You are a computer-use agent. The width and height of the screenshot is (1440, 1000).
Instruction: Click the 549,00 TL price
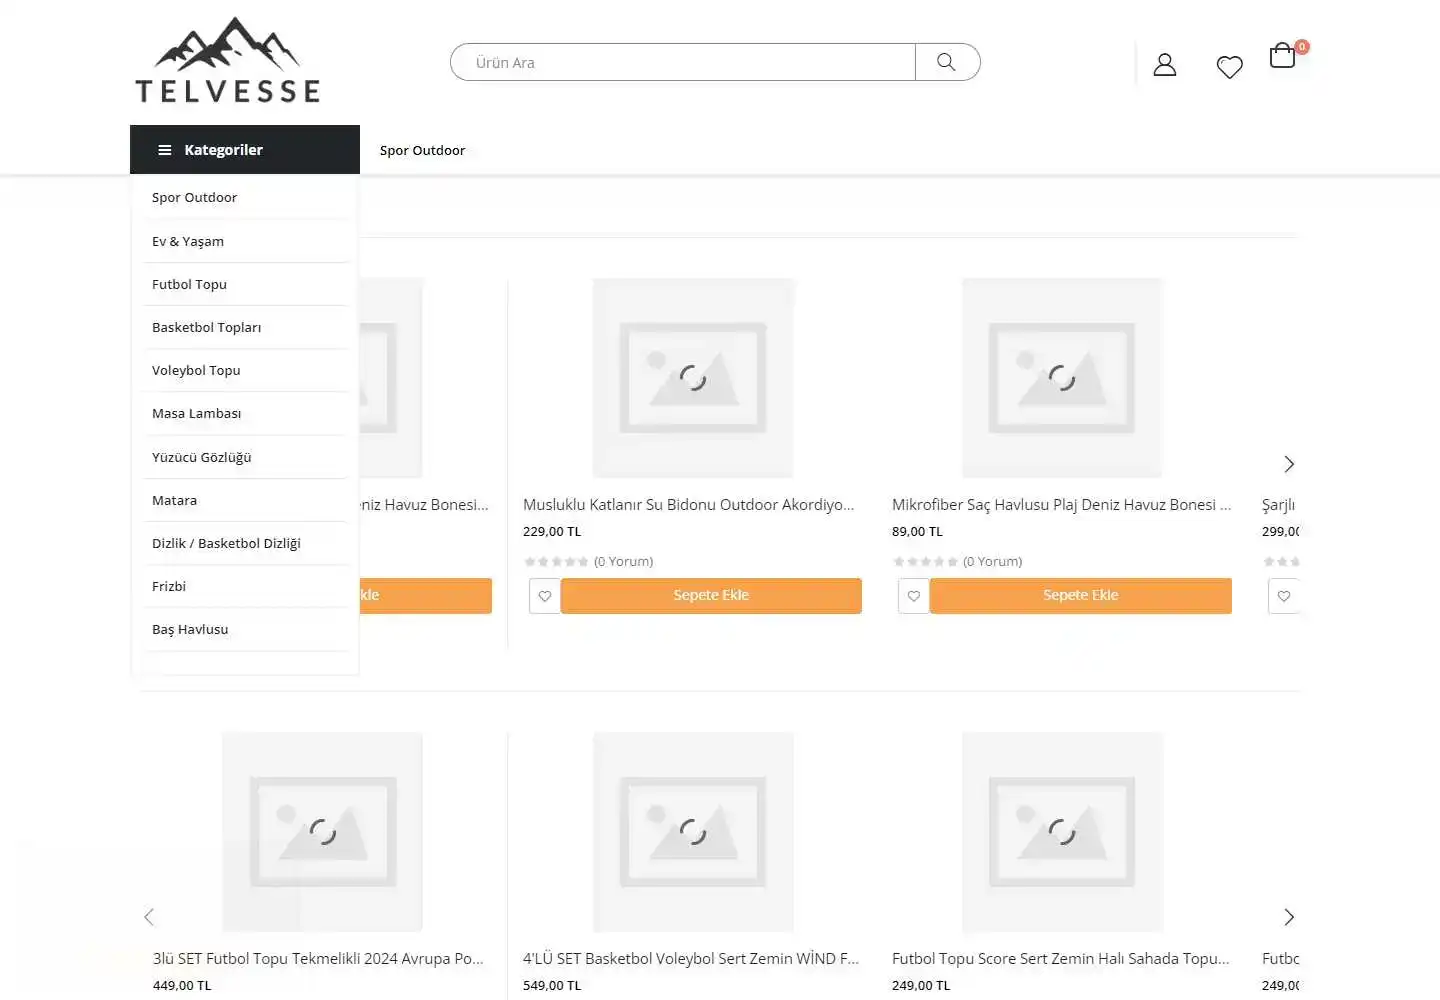(552, 985)
